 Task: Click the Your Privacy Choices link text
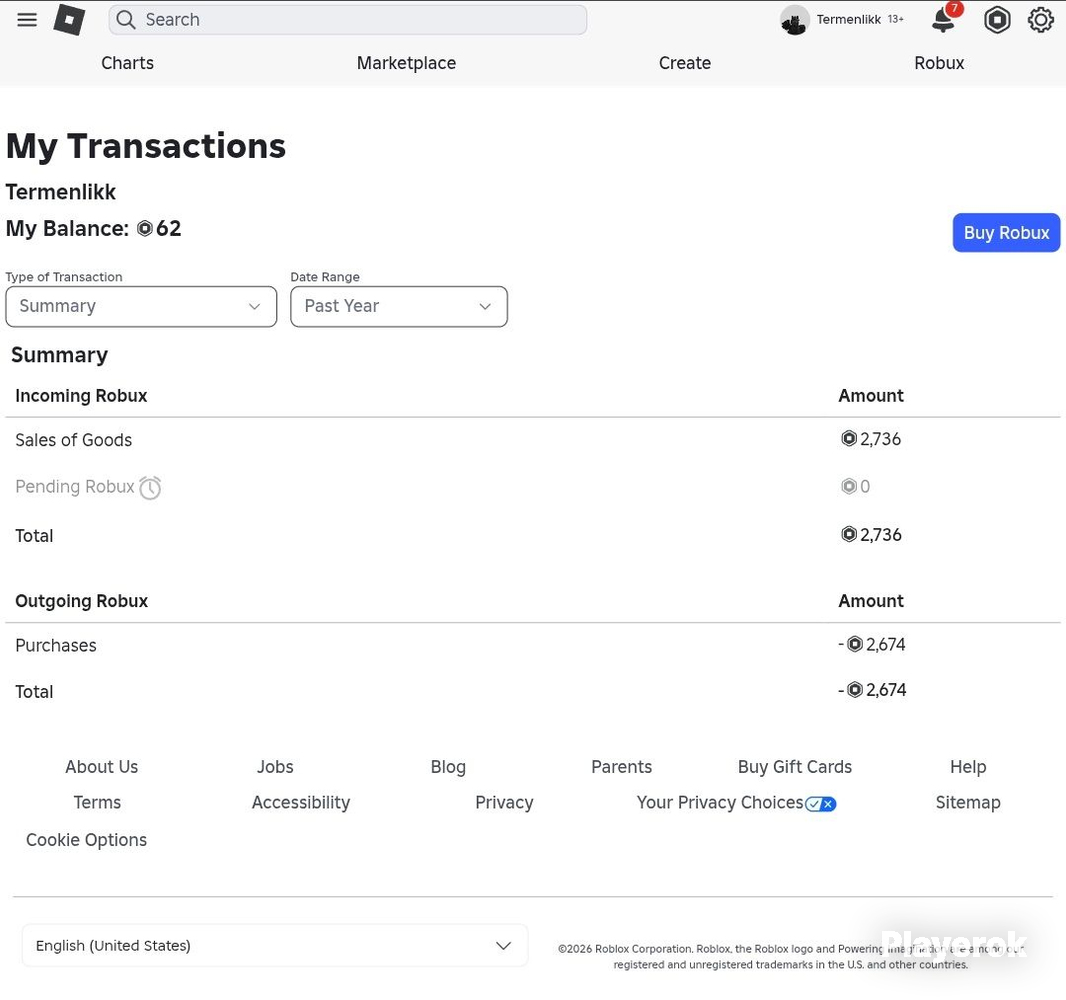(720, 803)
